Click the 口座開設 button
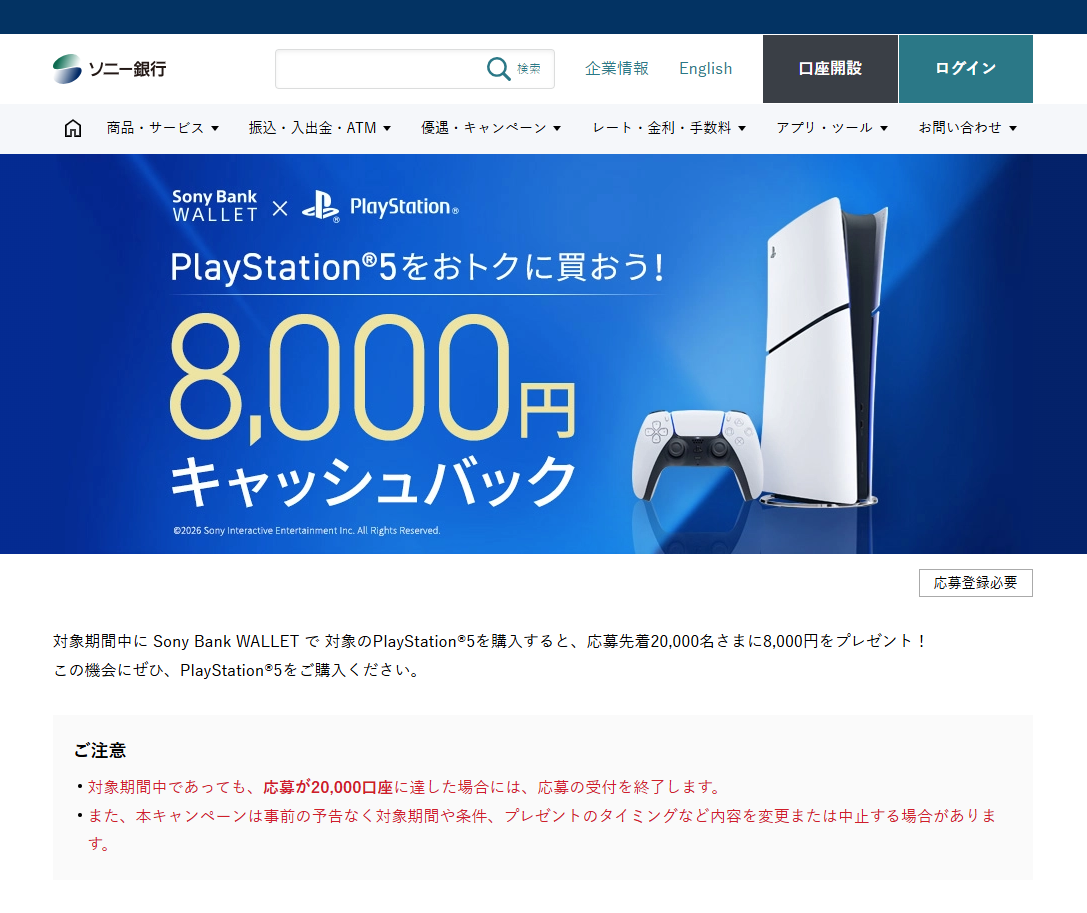The image size is (1087, 913). tap(830, 69)
